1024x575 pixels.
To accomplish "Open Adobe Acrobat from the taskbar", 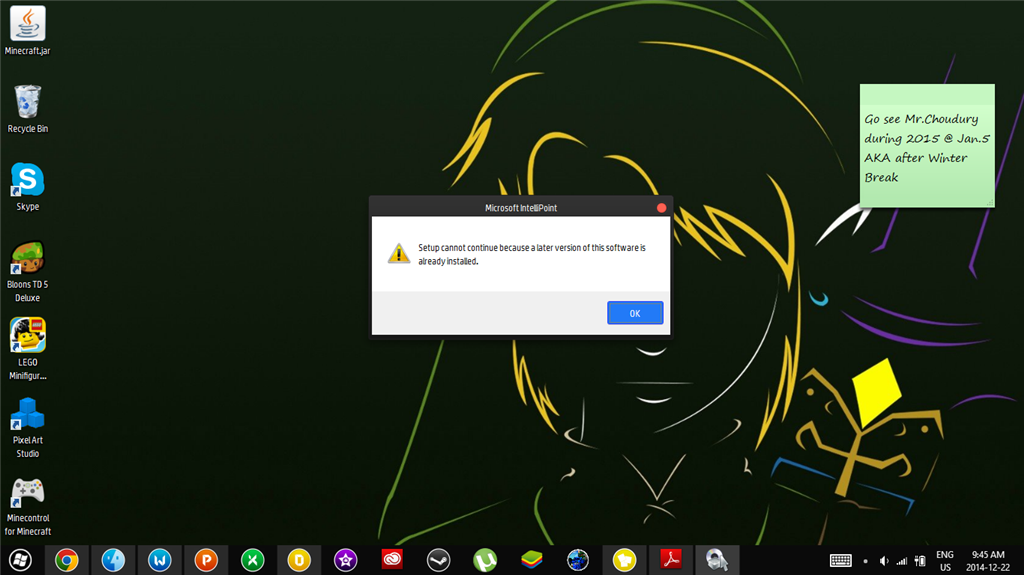I will pos(671,560).
